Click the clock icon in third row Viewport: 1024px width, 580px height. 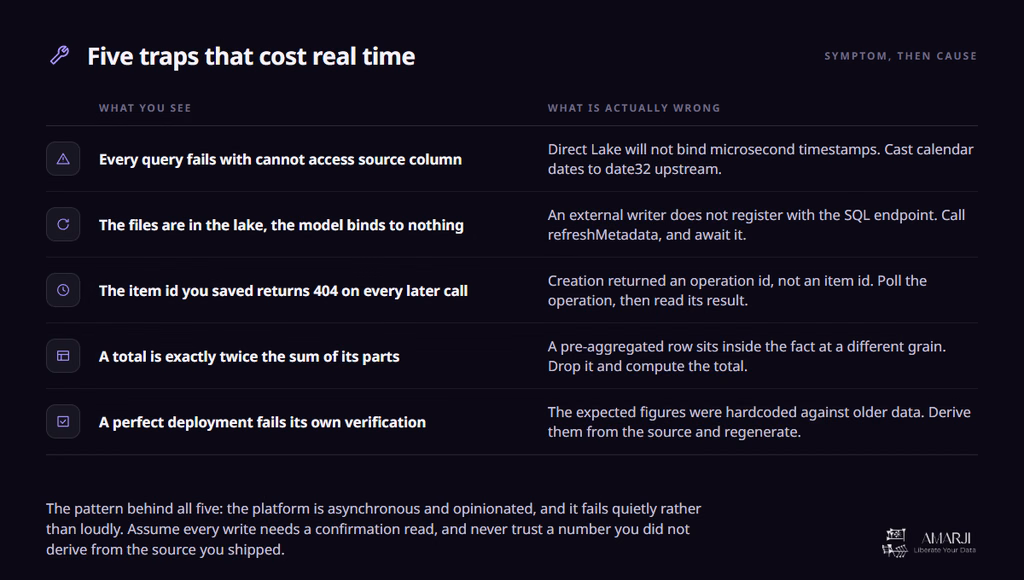coord(63,290)
